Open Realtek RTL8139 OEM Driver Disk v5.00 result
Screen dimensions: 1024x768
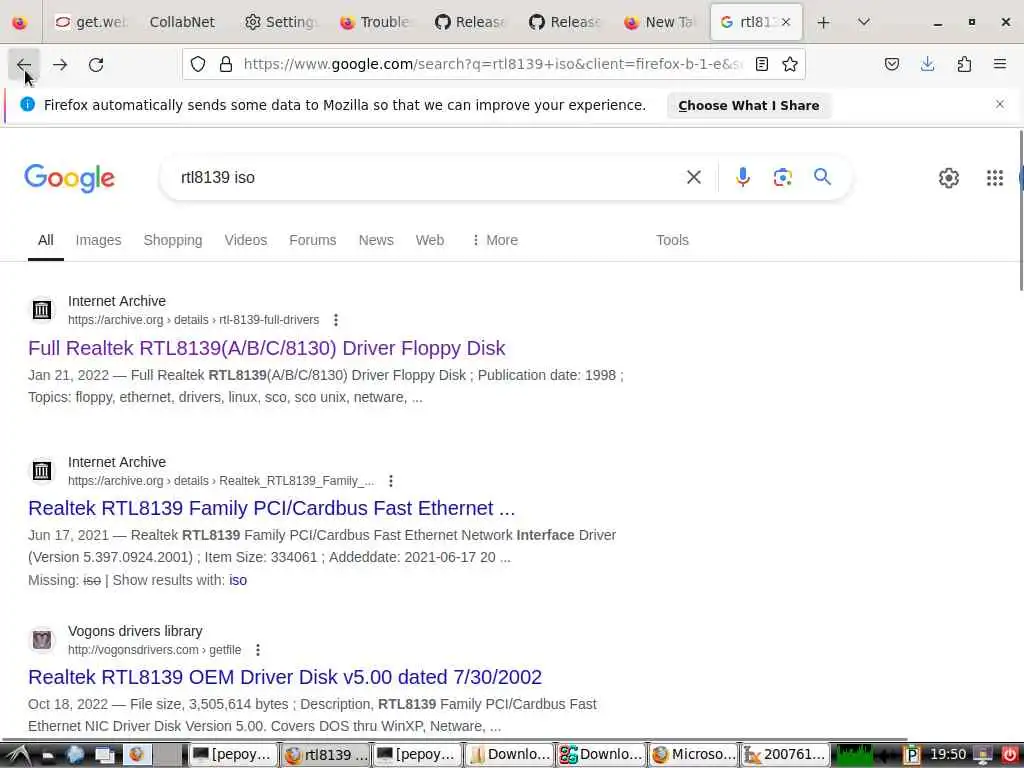tap(285, 677)
